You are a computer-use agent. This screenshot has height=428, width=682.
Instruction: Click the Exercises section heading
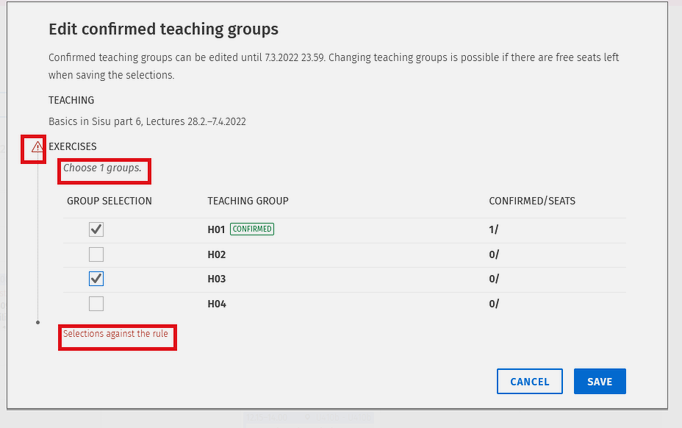pyautogui.click(x=73, y=147)
